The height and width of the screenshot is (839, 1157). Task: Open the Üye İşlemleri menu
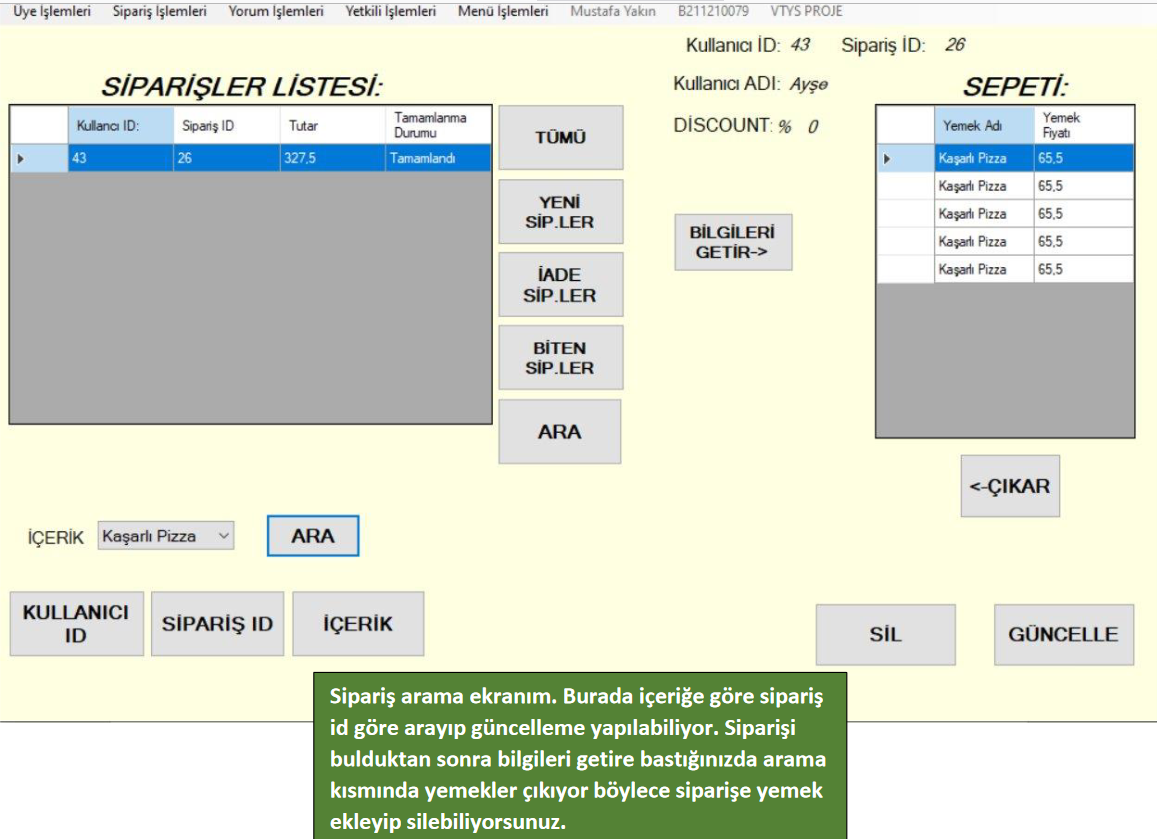pyautogui.click(x=51, y=12)
